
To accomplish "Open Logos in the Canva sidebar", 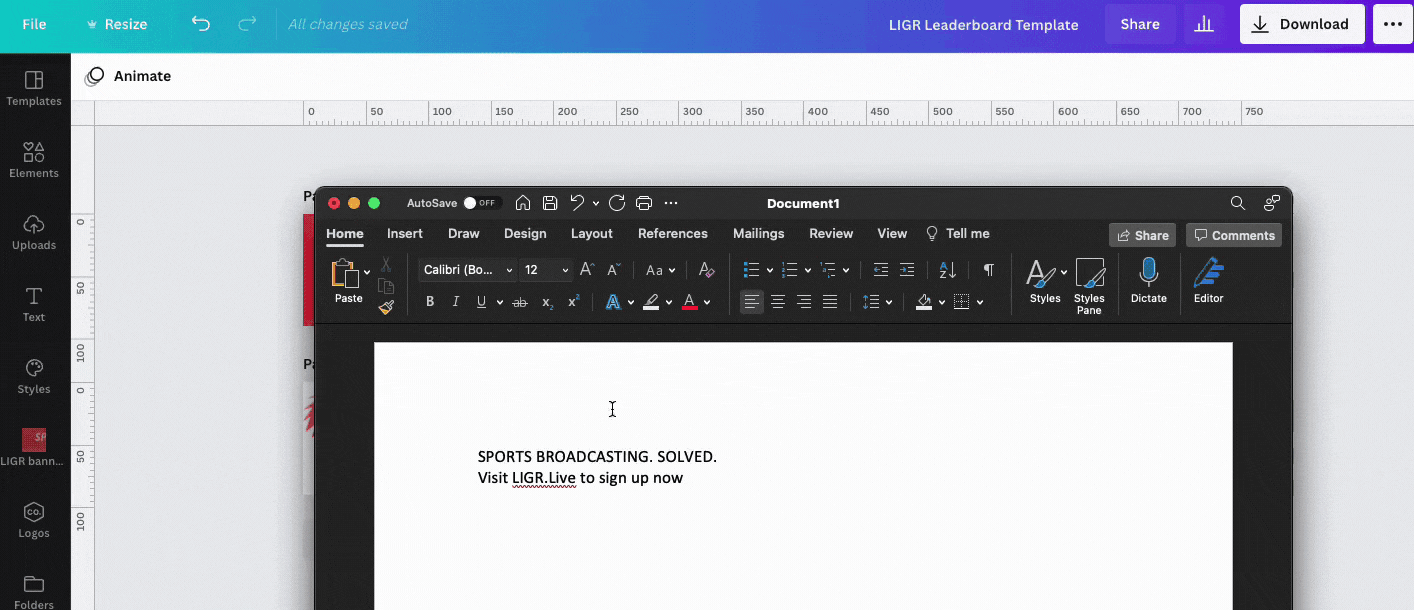I will pos(34,520).
